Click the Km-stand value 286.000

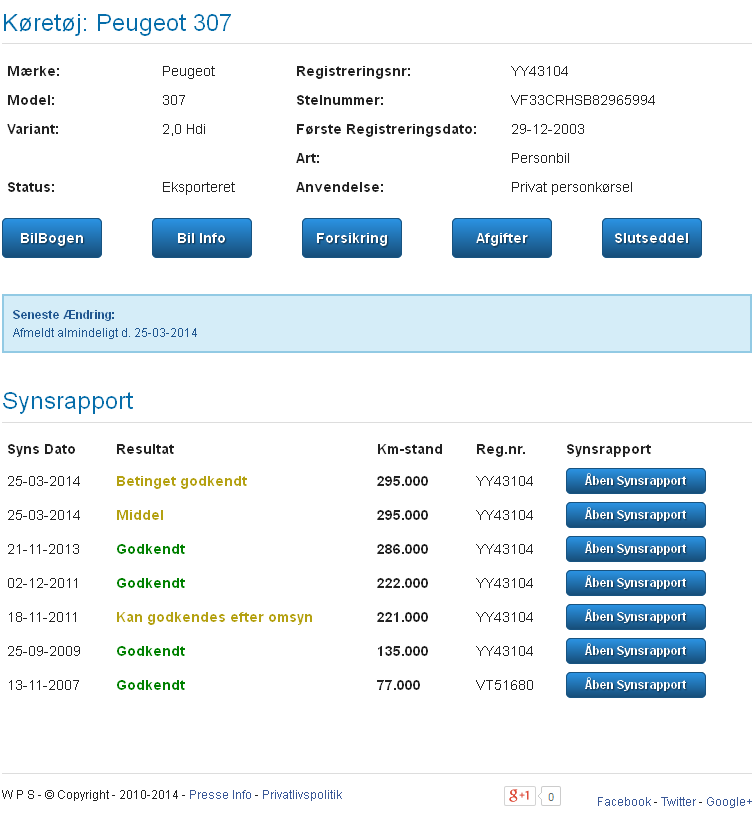coord(402,549)
